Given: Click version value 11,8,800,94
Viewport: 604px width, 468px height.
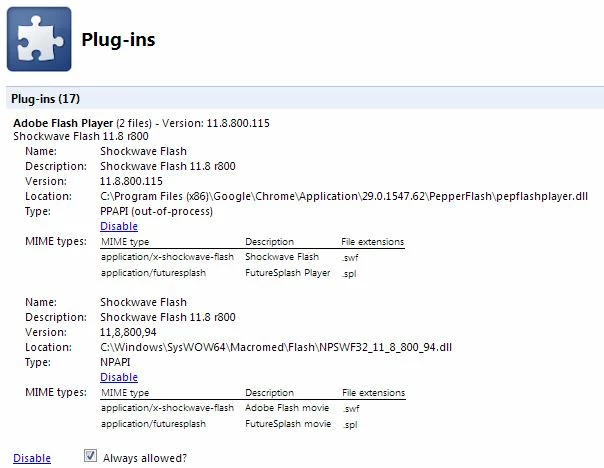Looking at the screenshot, I should click(x=128, y=332).
